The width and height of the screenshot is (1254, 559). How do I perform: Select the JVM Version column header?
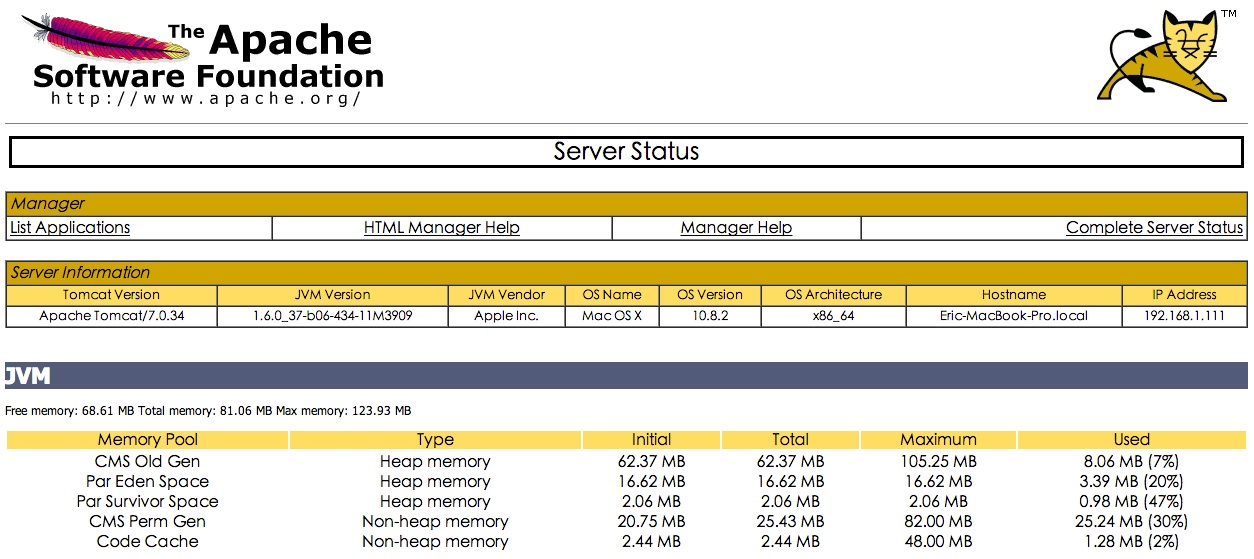(x=333, y=295)
